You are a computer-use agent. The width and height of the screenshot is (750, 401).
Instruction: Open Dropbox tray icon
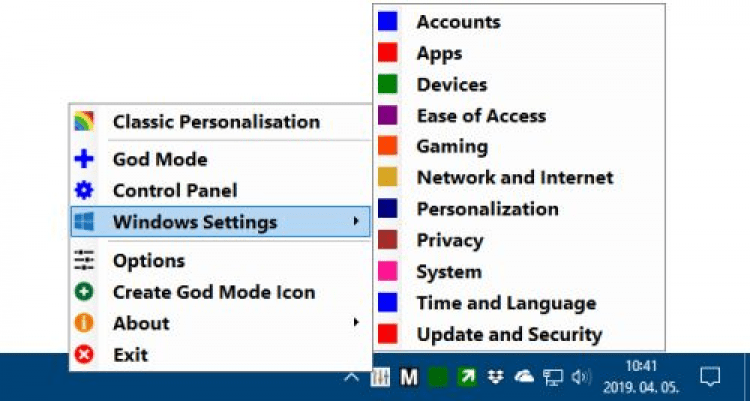point(496,377)
